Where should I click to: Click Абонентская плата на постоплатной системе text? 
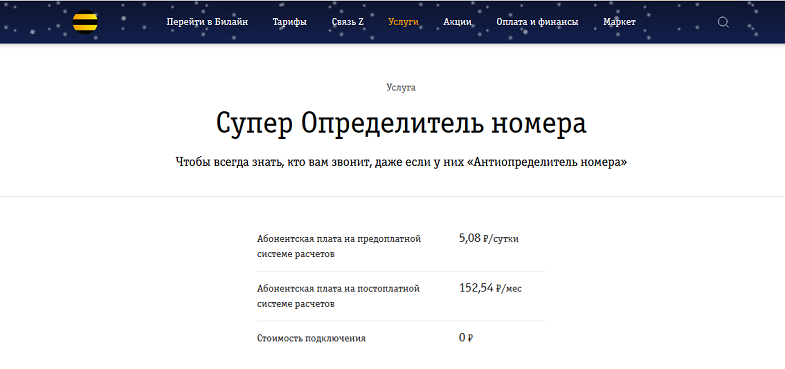(x=338, y=296)
